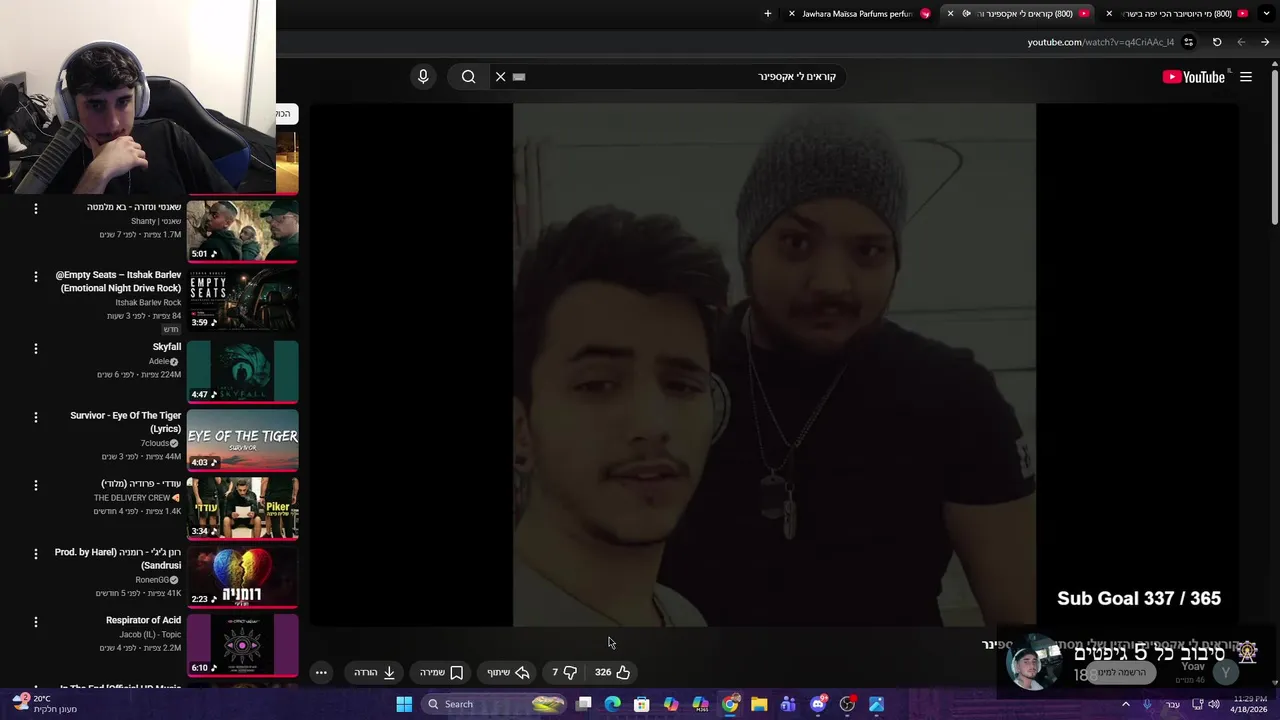The height and width of the screenshot is (720, 1280).
Task: Expand the tab search dropdown arrow
Action: pos(1267,14)
